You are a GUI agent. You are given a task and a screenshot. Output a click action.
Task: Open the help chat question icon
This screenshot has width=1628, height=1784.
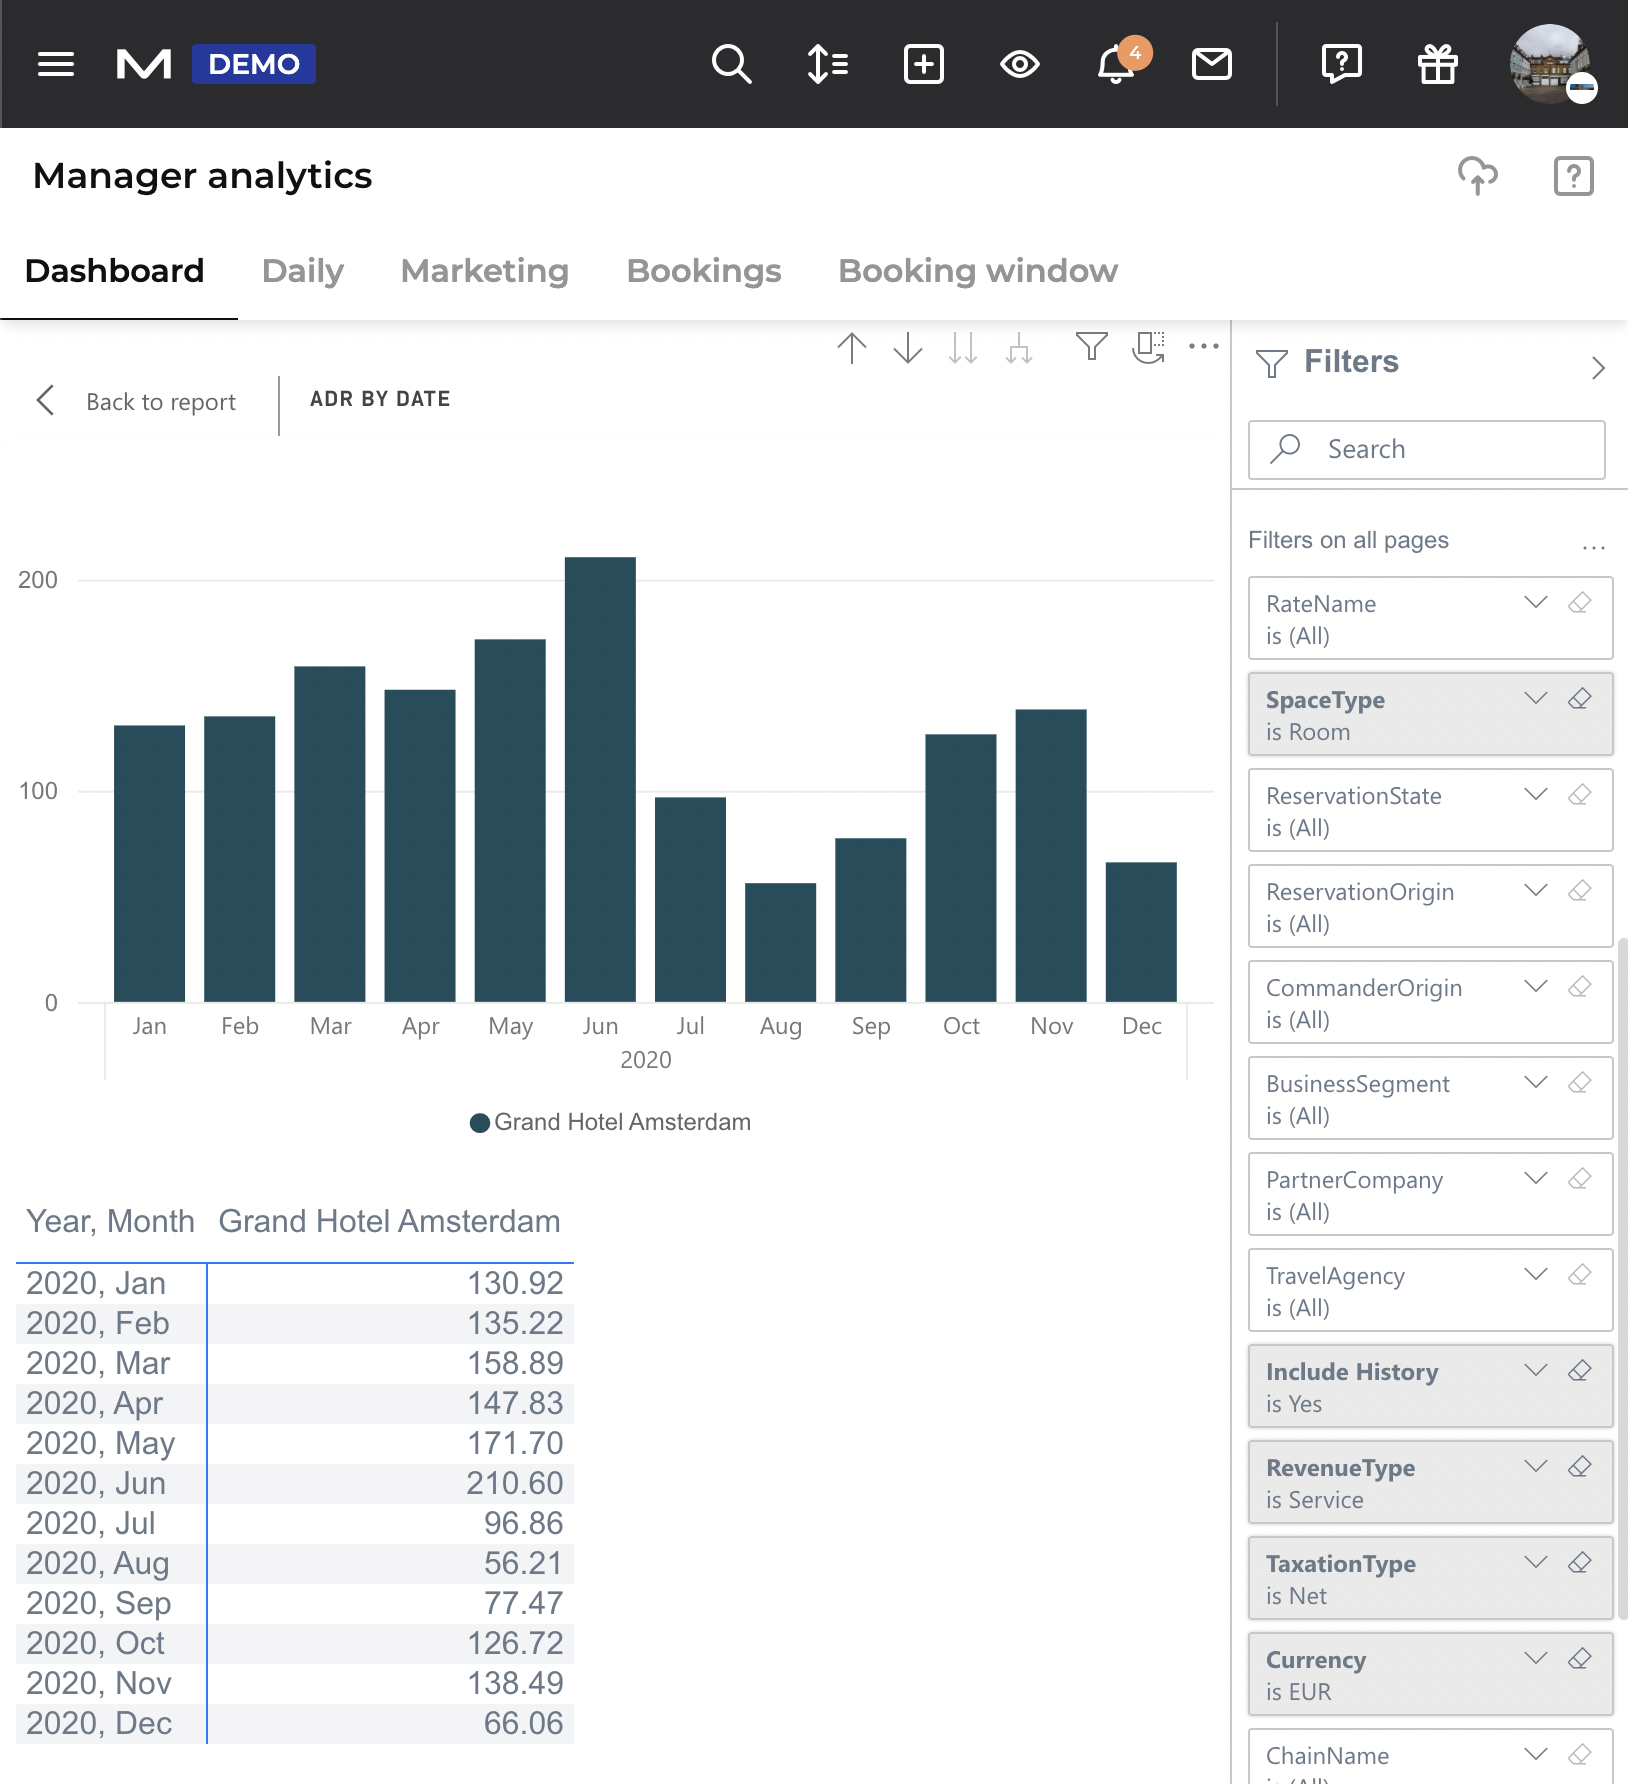coord(1342,64)
